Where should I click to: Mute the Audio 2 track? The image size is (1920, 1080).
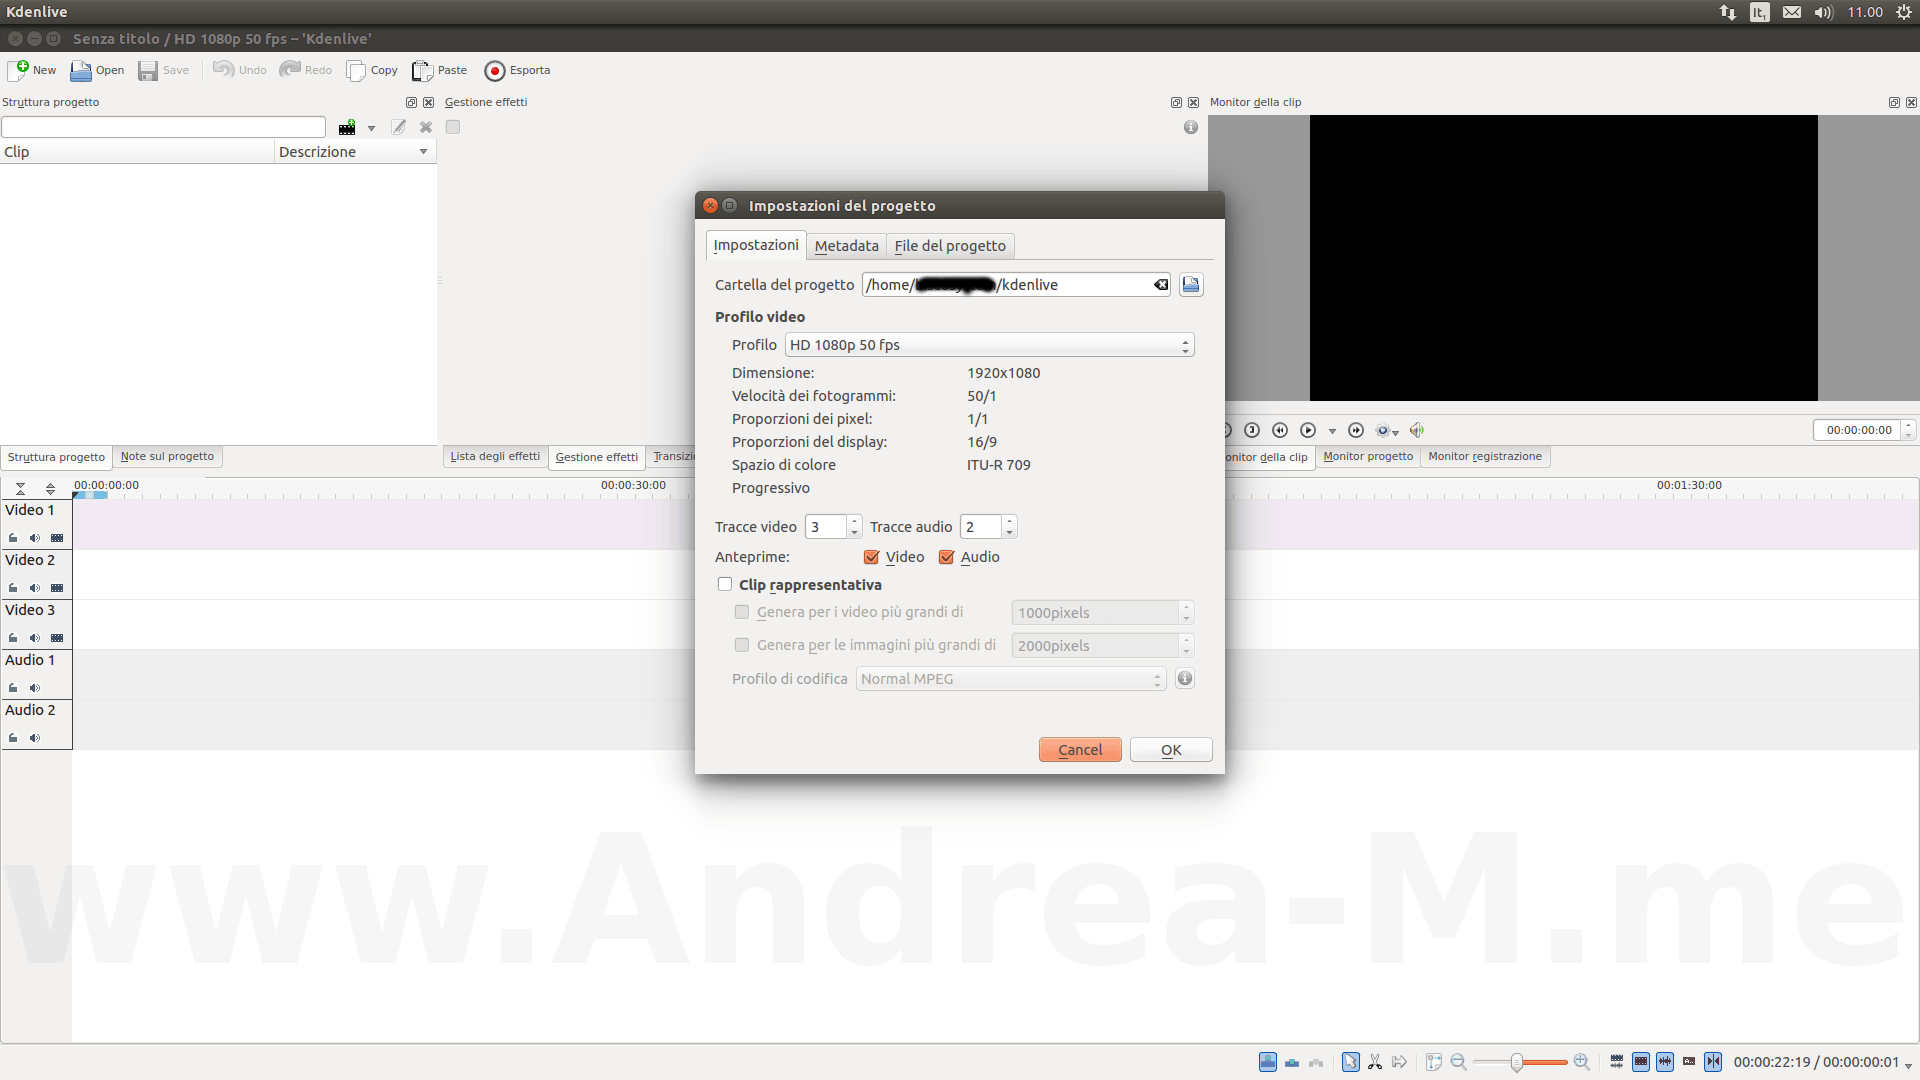[x=35, y=738]
